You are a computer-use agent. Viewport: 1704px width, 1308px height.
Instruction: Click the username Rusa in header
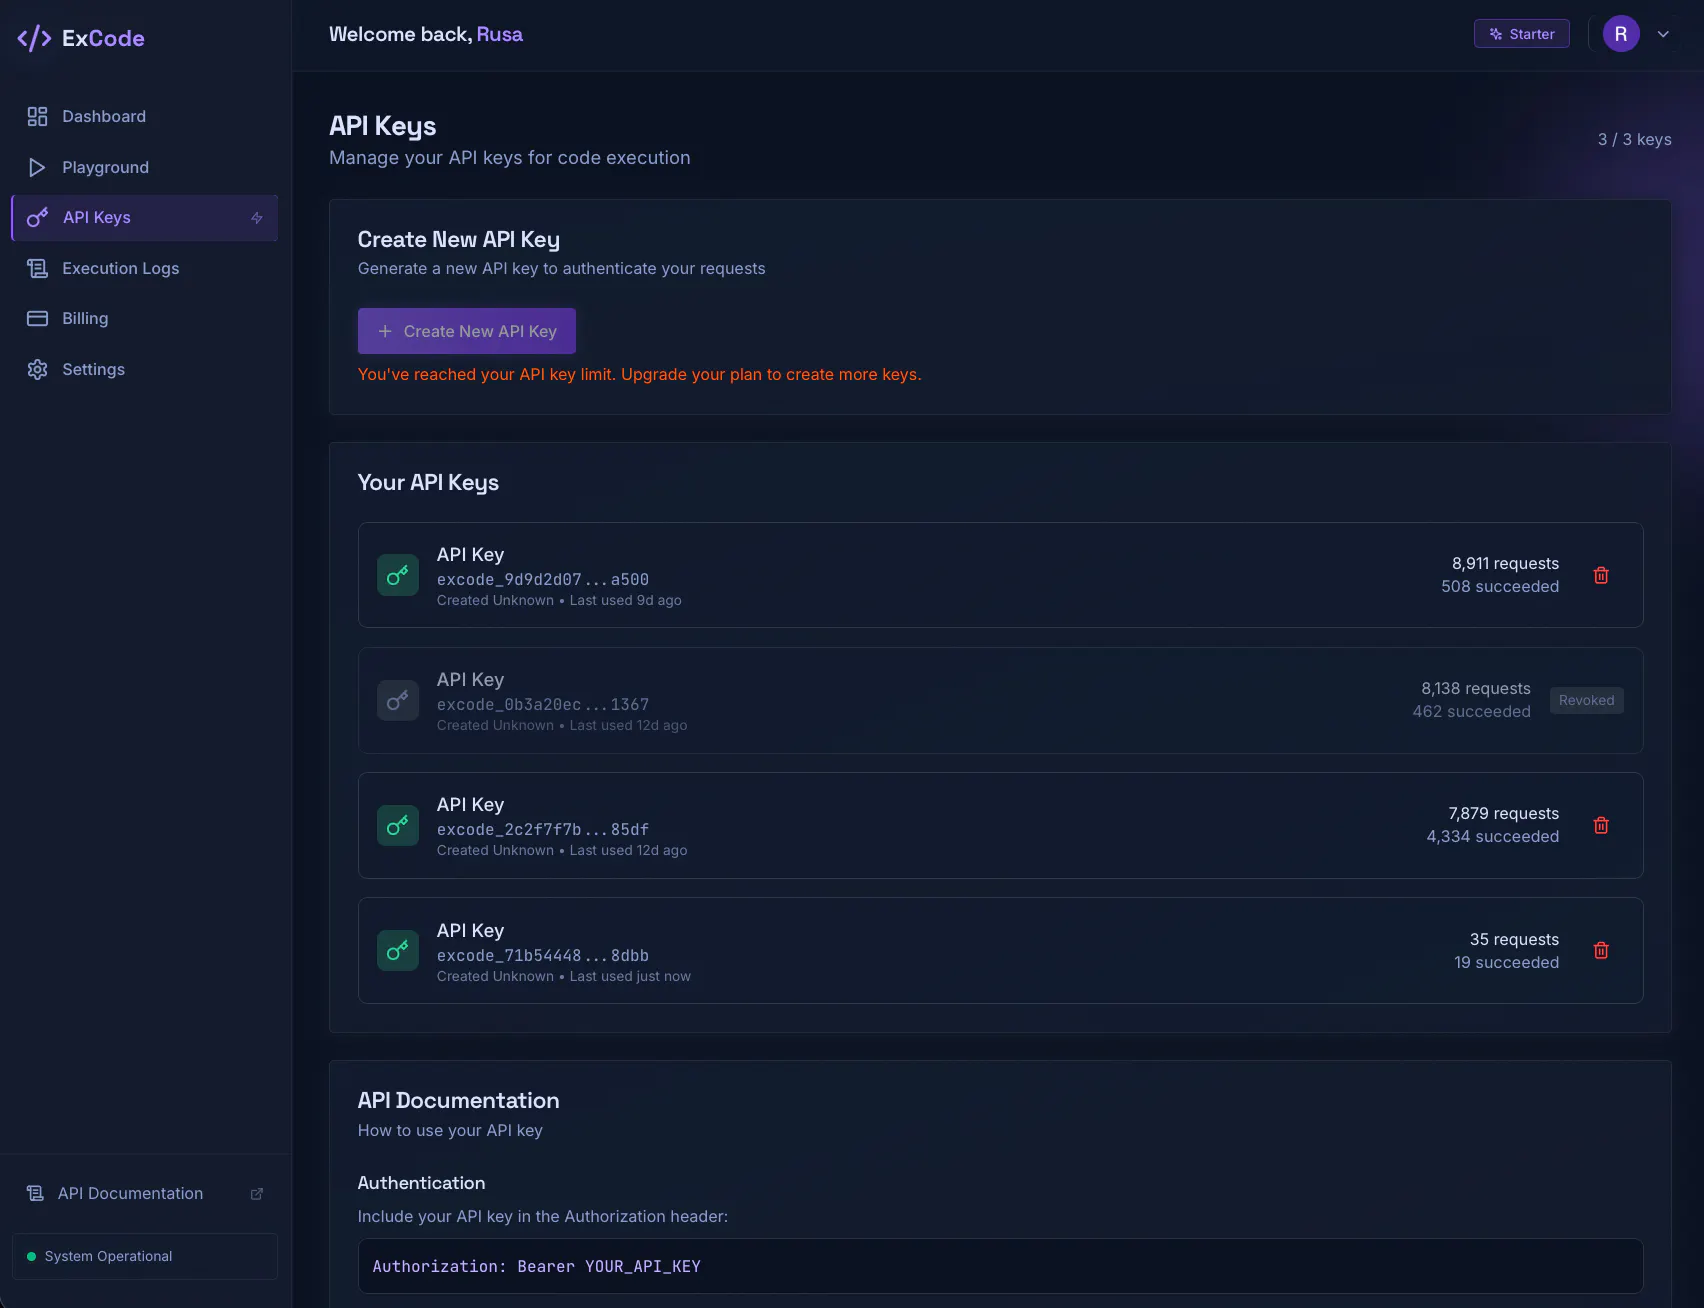point(500,34)
